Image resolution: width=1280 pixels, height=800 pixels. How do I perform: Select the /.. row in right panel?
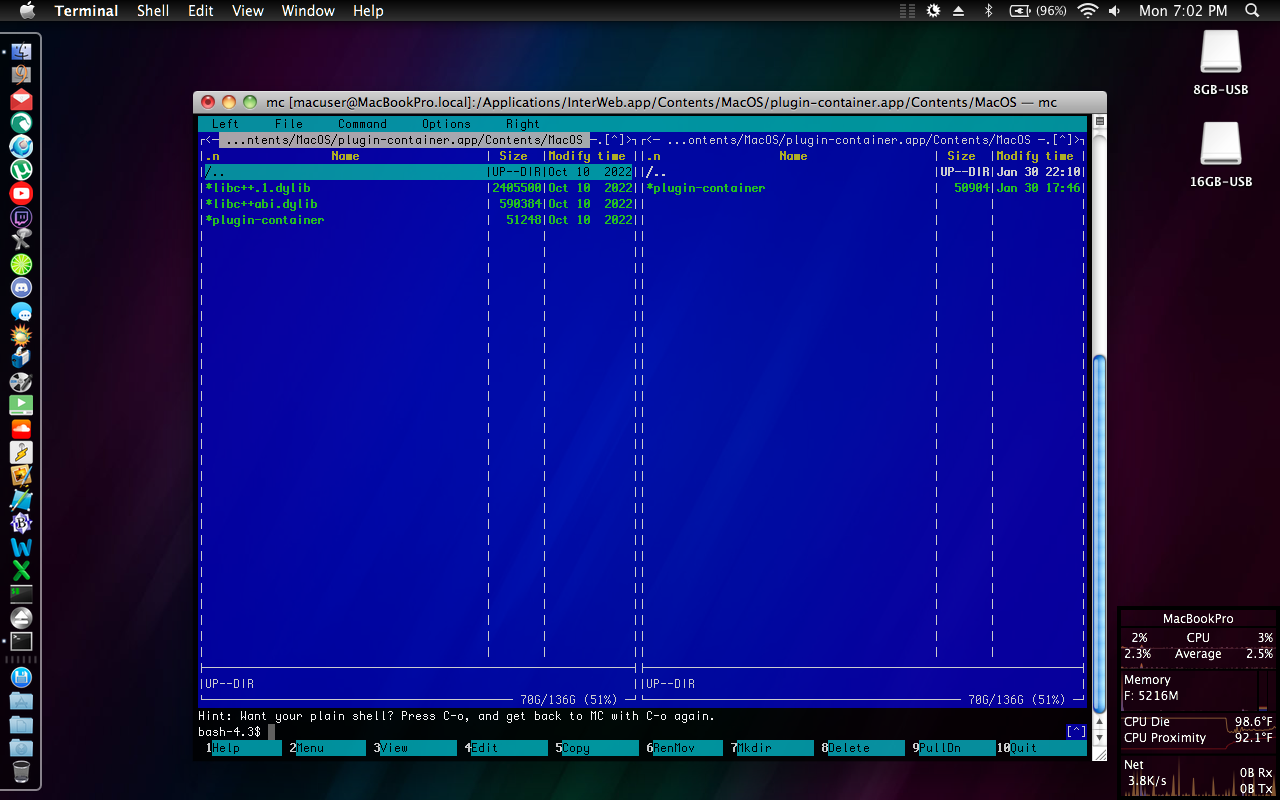pyautogui.click(x=864, y=172)
